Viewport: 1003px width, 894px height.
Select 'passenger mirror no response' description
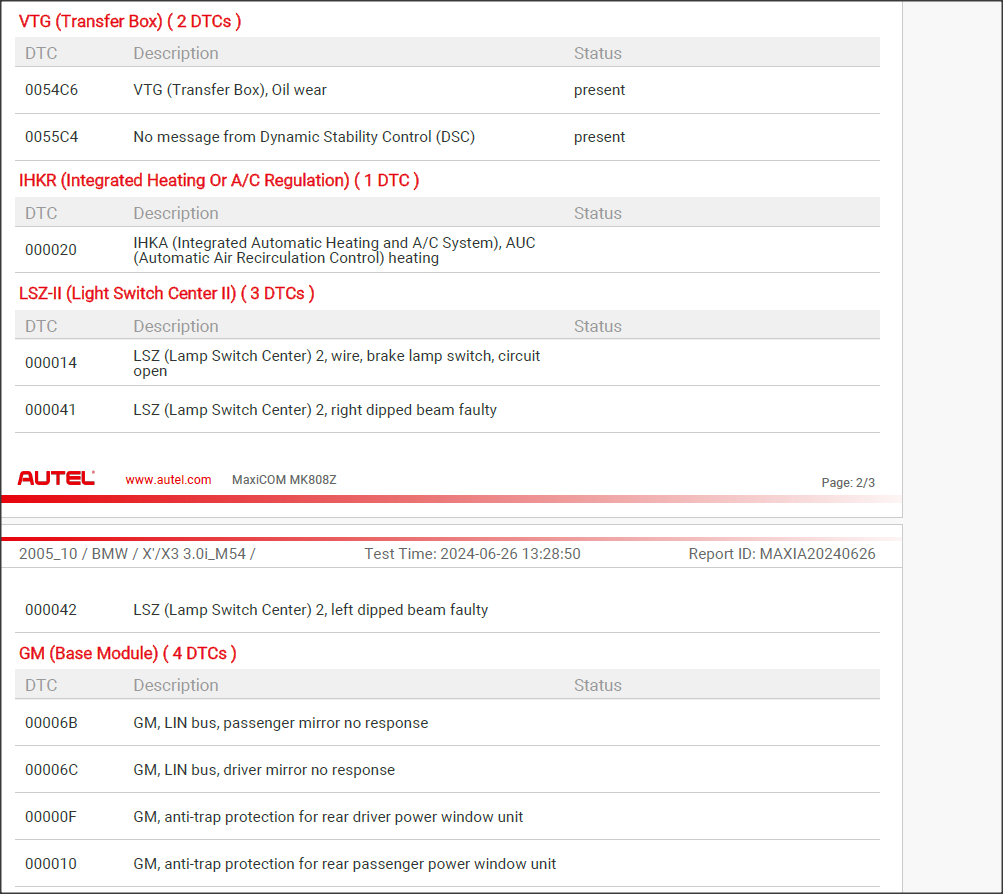pos(281,723)
